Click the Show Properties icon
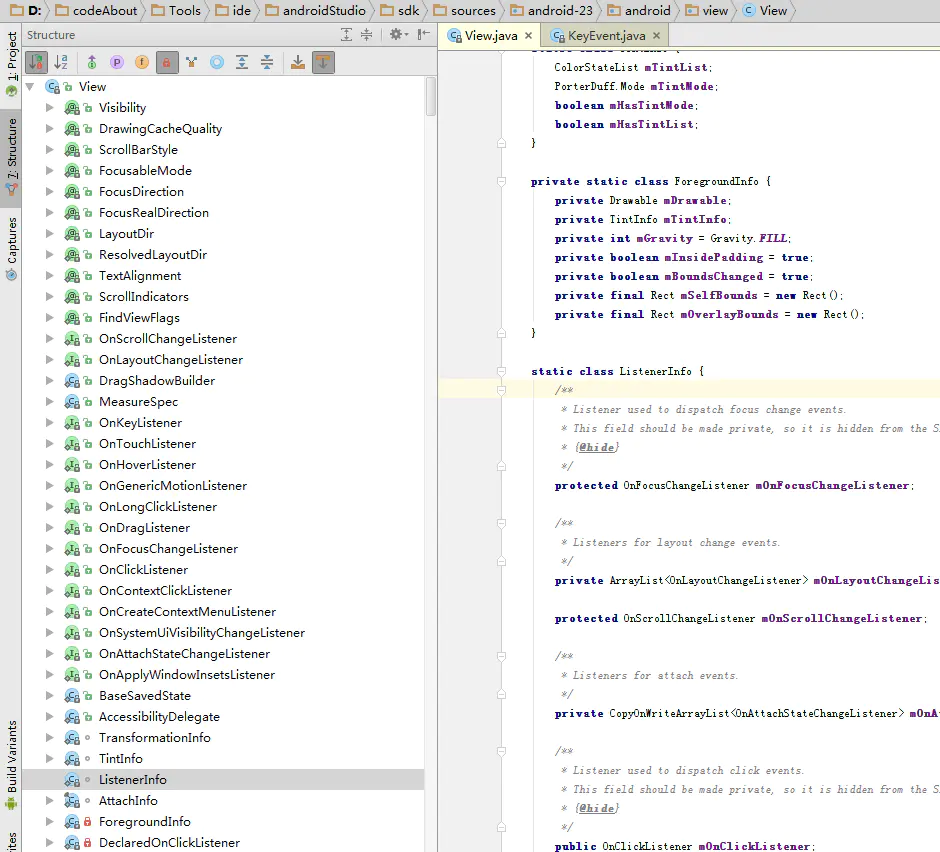The width and height of the screenshot is (940, 852). coord(117,62)
